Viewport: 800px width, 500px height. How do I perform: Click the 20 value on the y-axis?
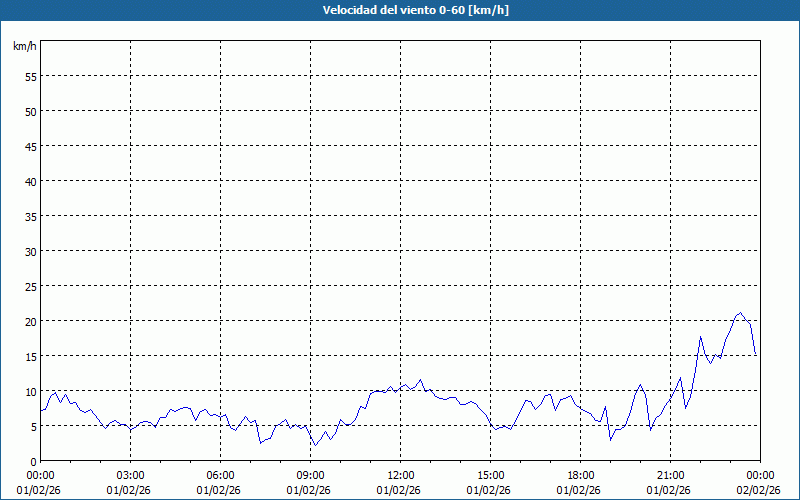31,321
